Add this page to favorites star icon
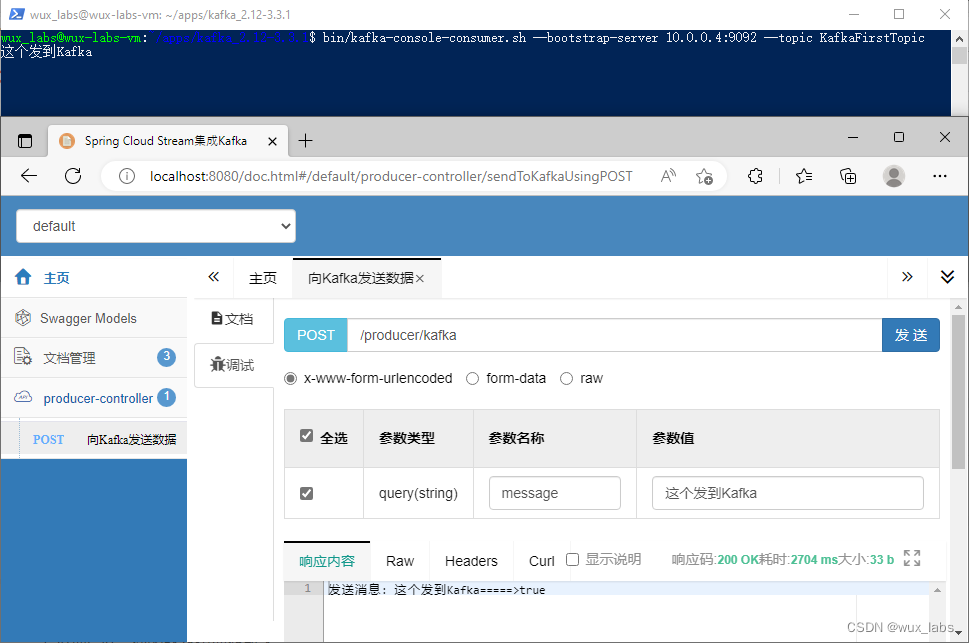Image resolution: width=969 pixels, height=643 pixels. click(x=704, y=177)
